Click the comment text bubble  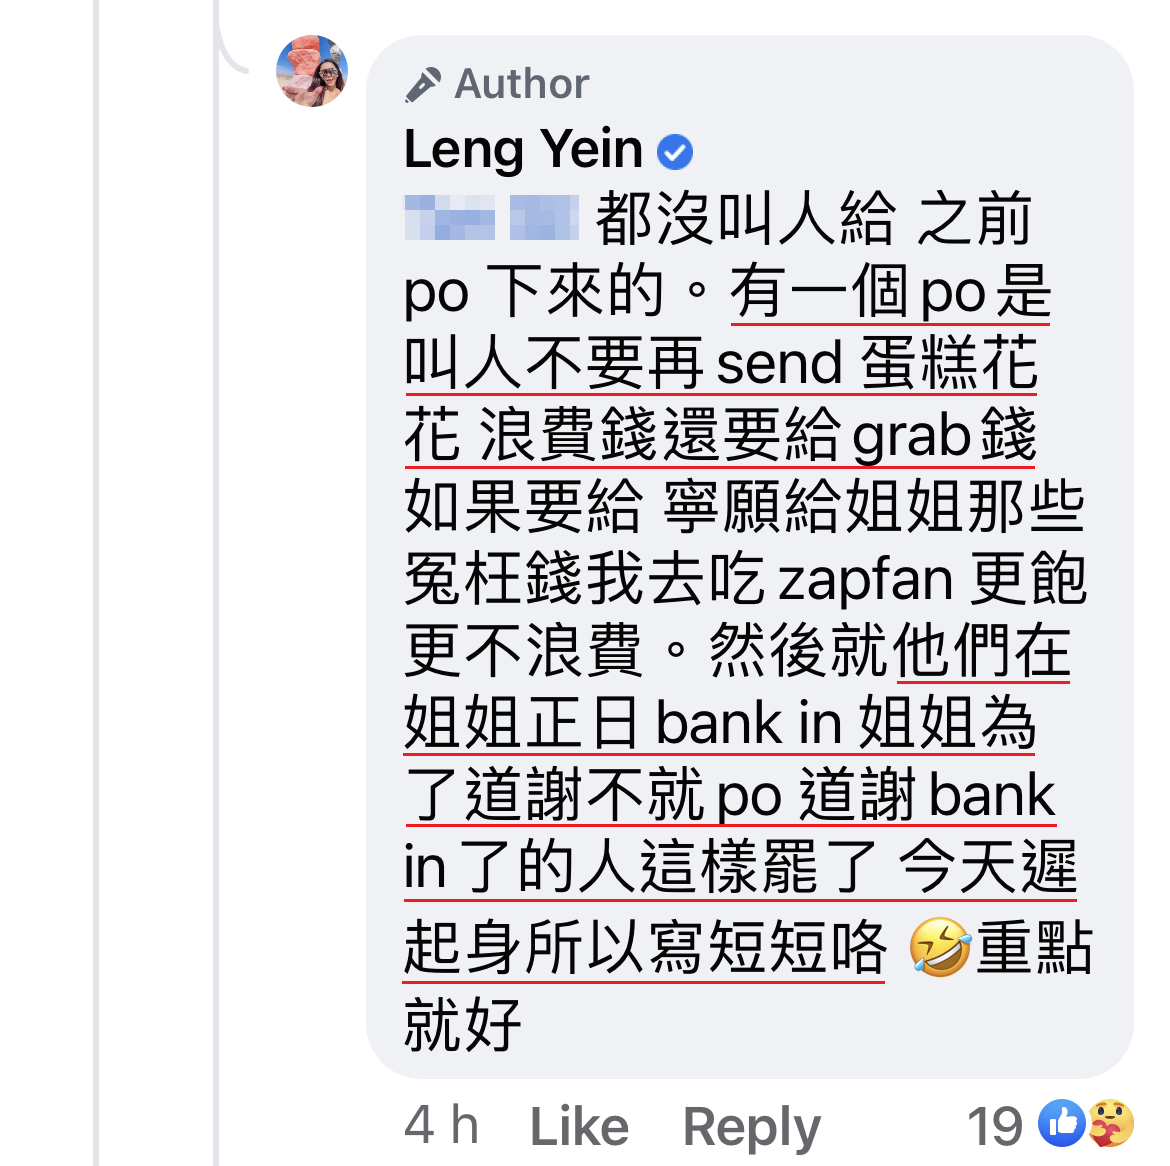pyautogui.click(x=750, y=557)
